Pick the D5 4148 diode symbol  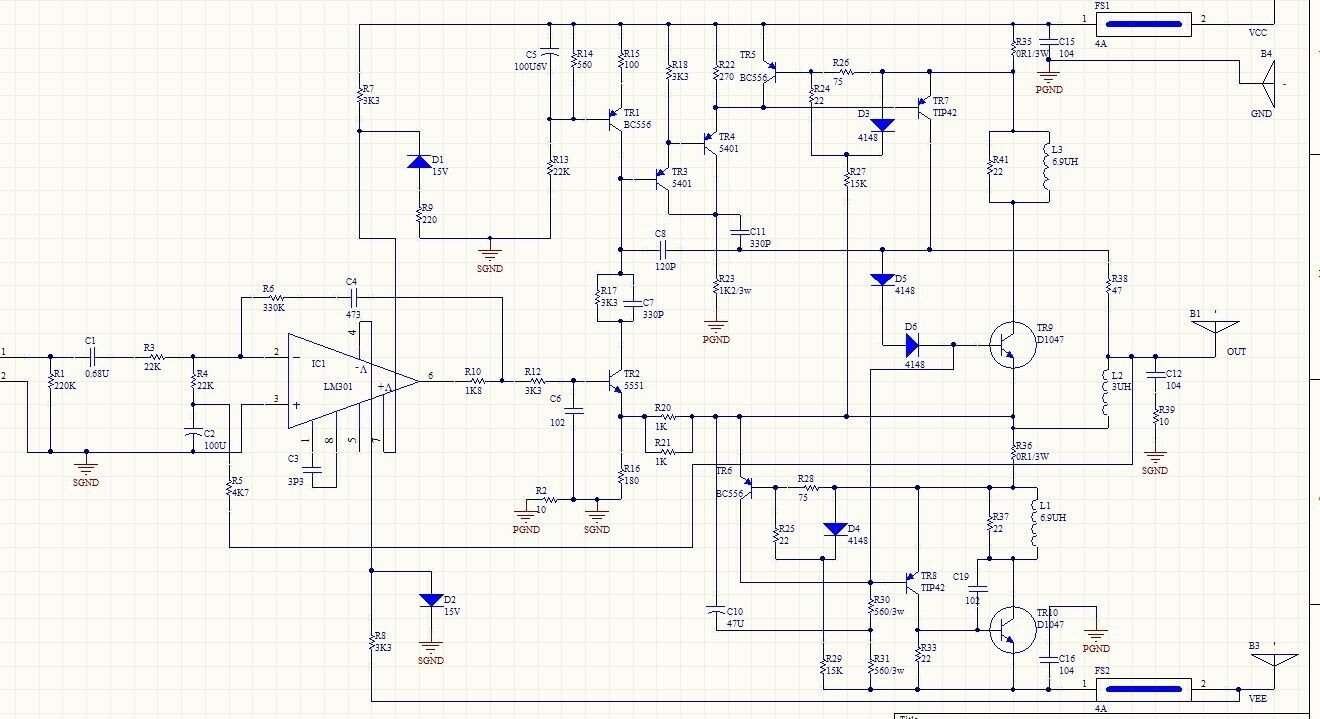tap(881, 279)
